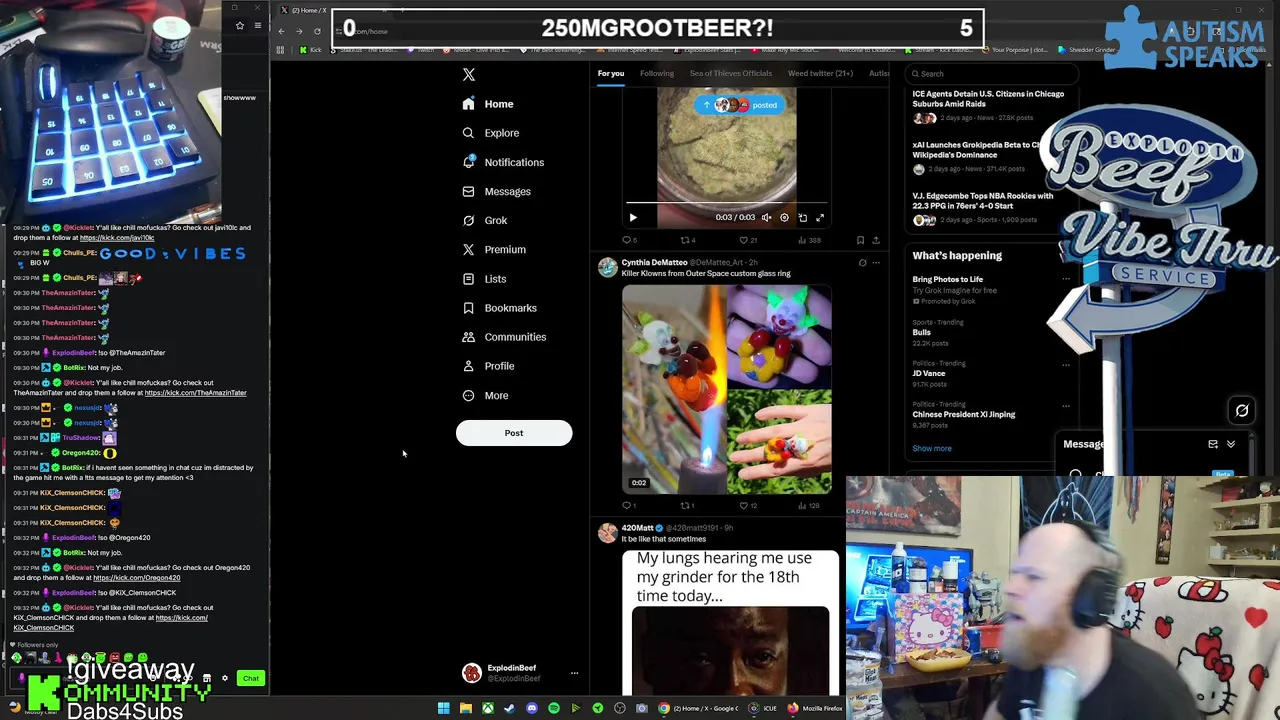1280x720 pixels.
Task: Click the blue new-posts 'posted' pill
Action: (740, 105)
